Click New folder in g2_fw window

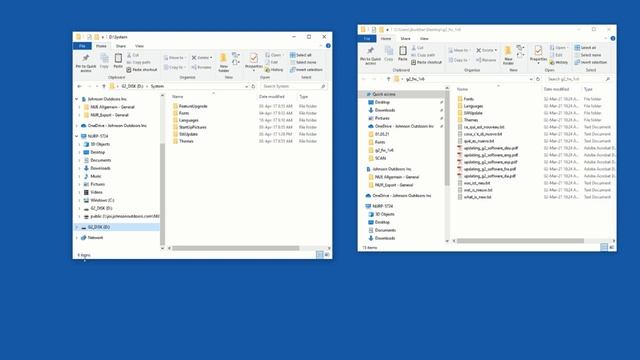pyautogui.click(x=508, y=56)
